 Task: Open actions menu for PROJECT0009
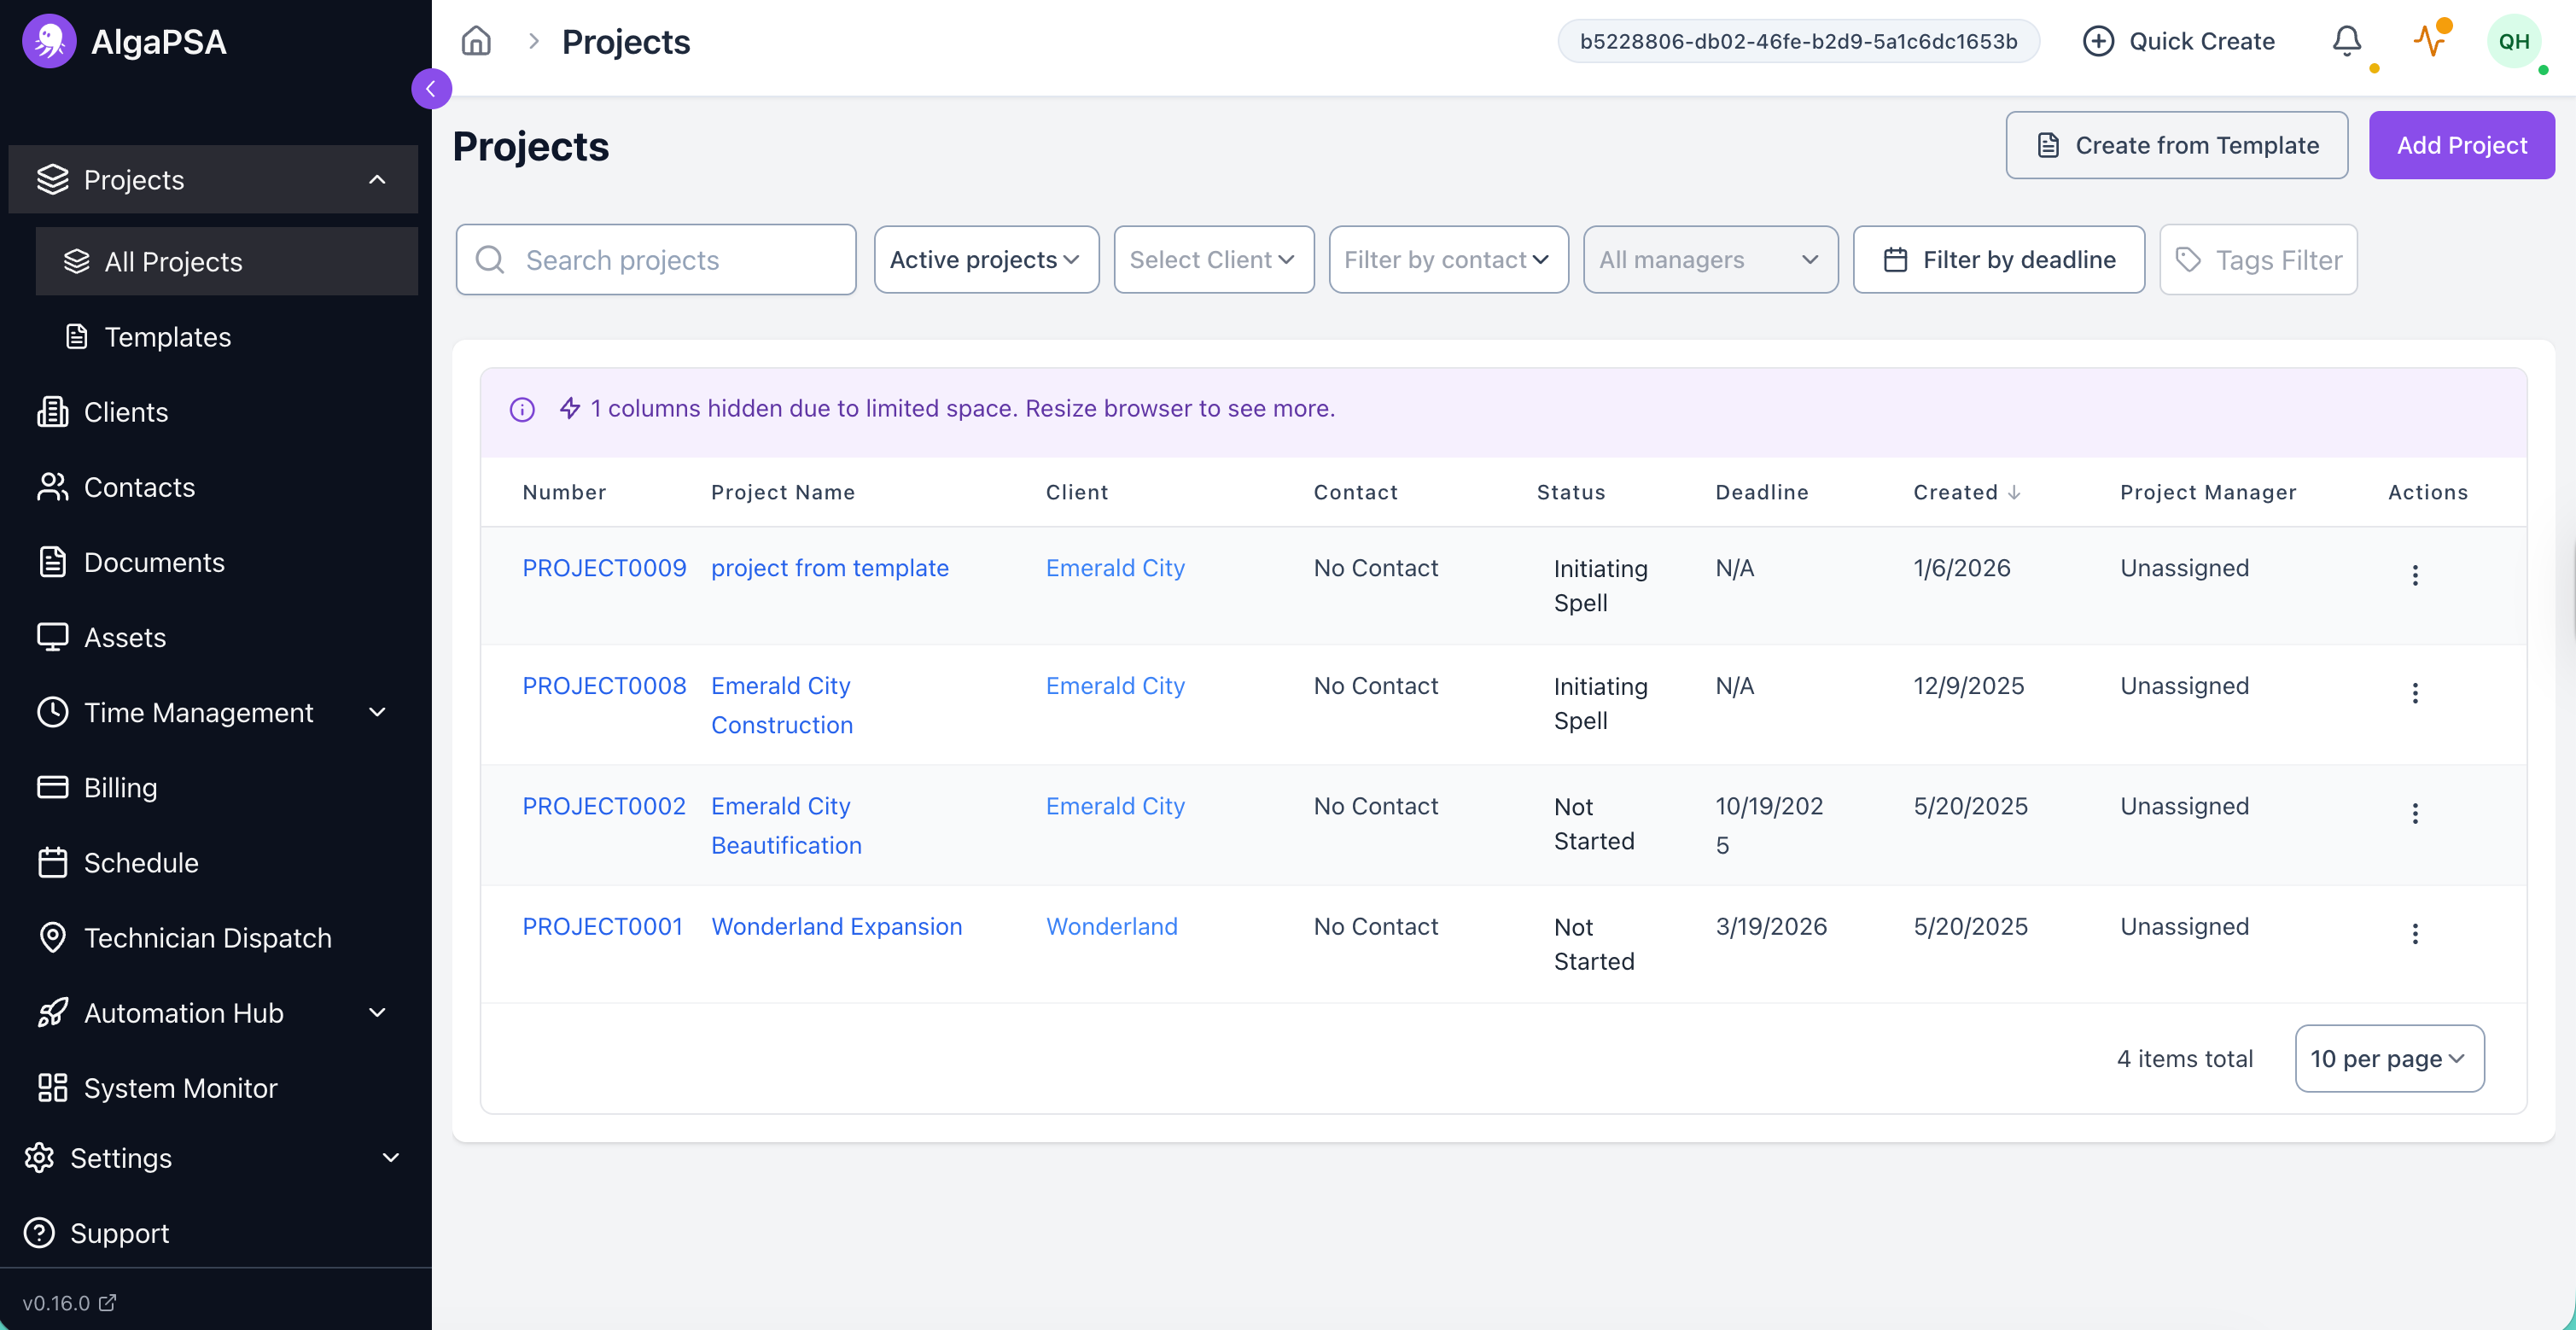[2414, 575]
